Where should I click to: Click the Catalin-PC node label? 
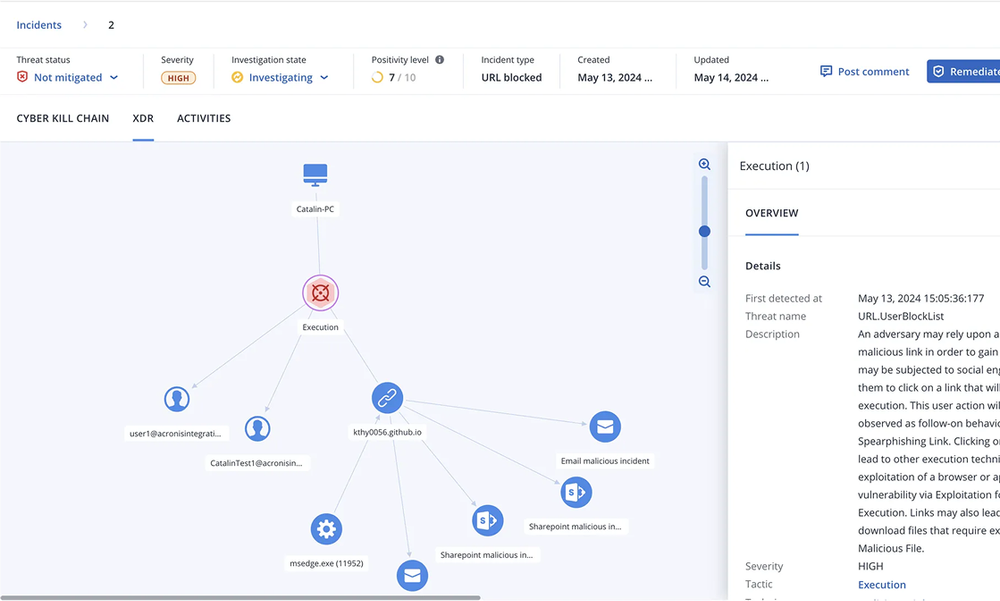click(x=315, y=209)
